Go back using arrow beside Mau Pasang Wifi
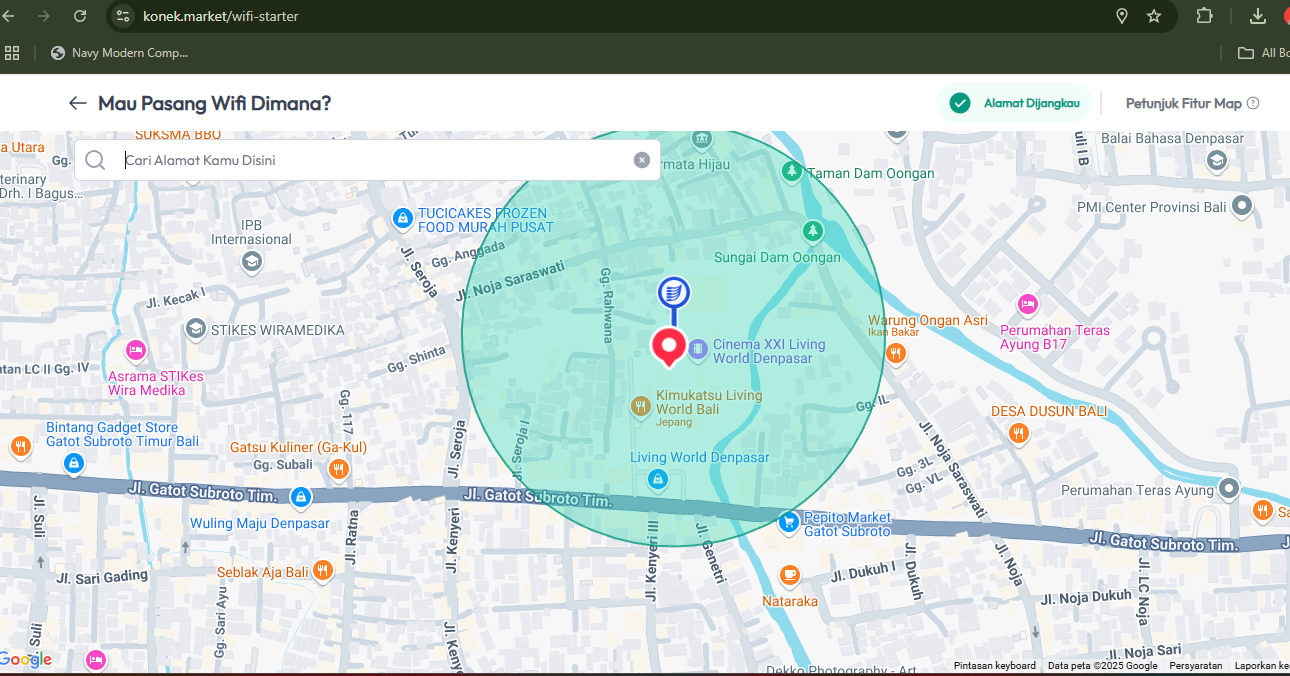Viewport: 1290px width, 676px height. coord(78,103)
